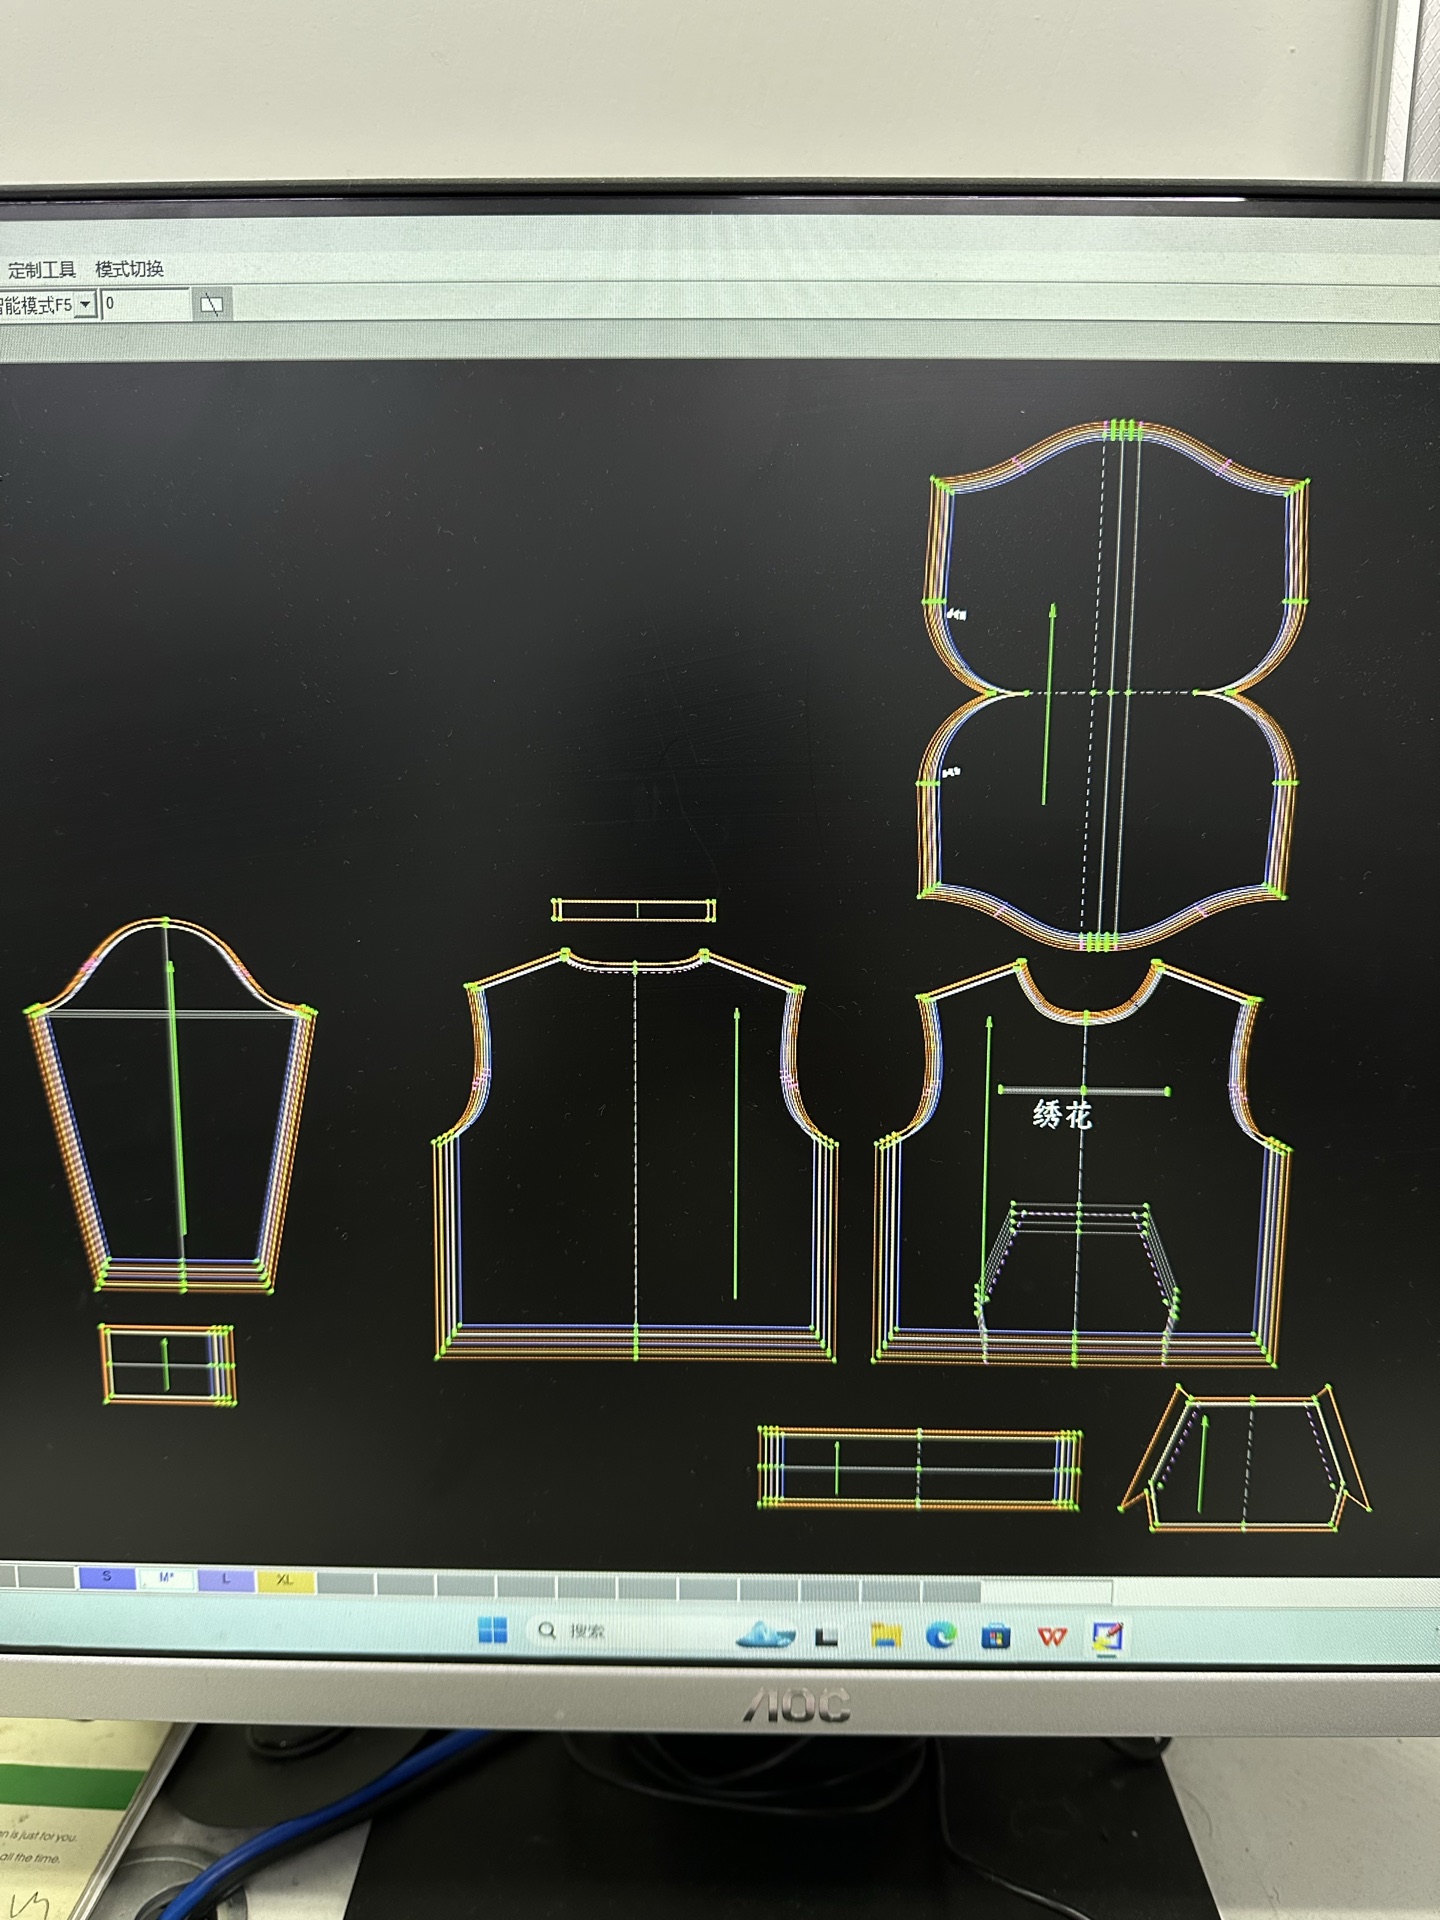Screen dimensions: 1440x1920
Task: Select the purple L size swatch
Action: click(226, 1579)
